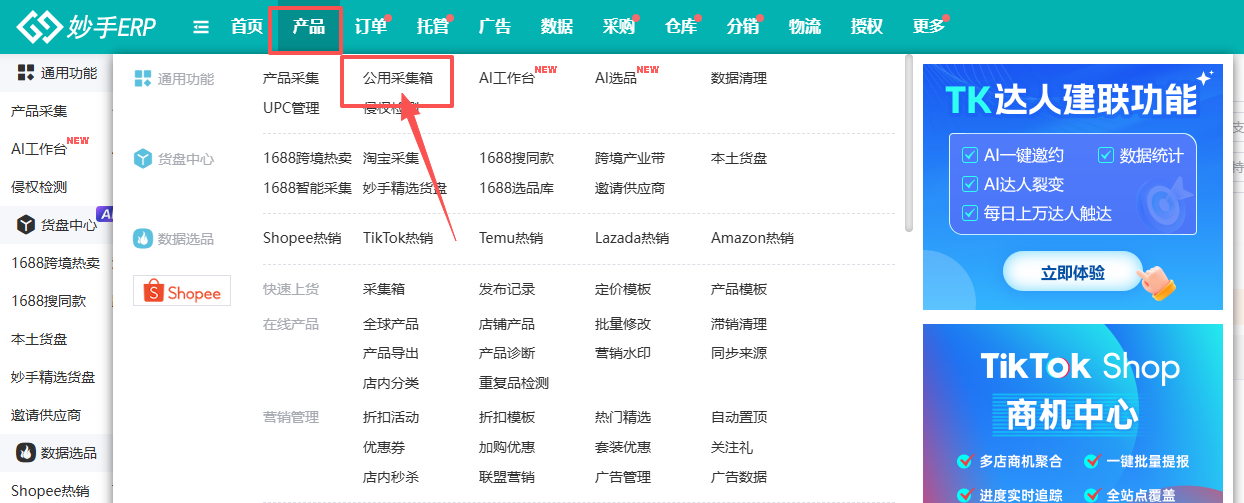Open 店铺产品 entry
Screen dimensions: 1244x503
tap(507, 324)
